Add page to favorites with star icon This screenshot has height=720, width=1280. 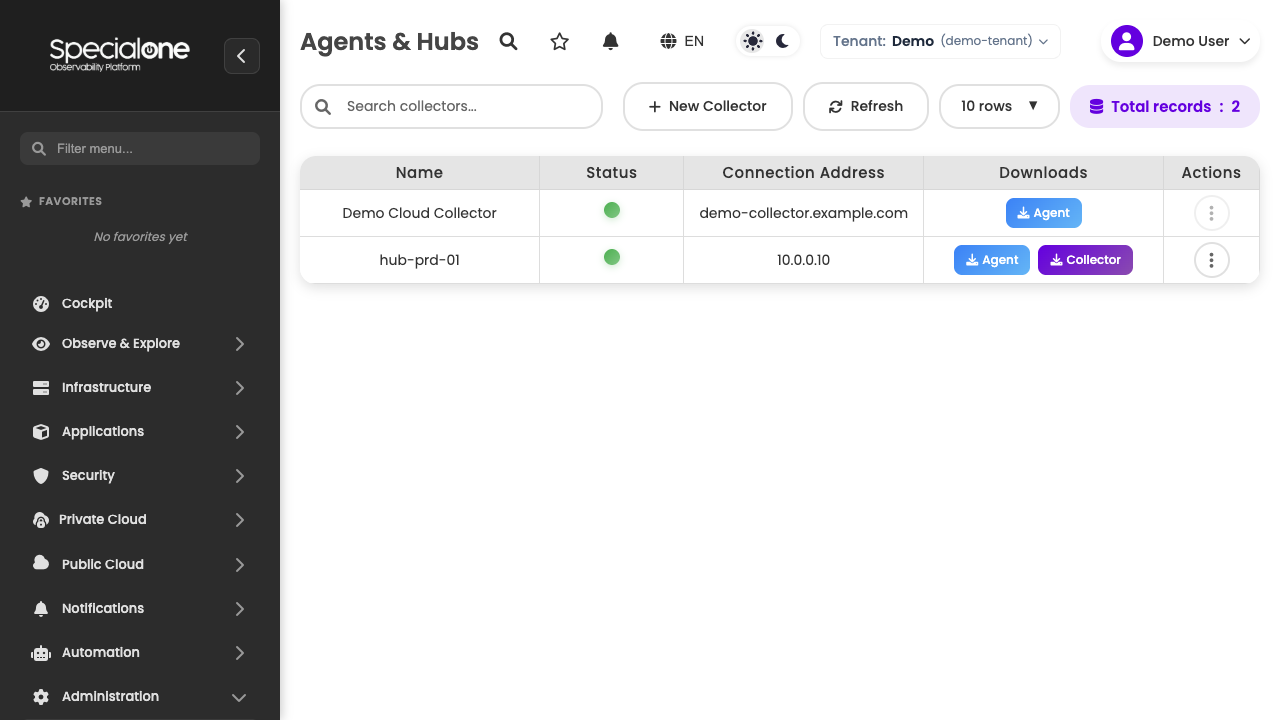pos(560,41)
